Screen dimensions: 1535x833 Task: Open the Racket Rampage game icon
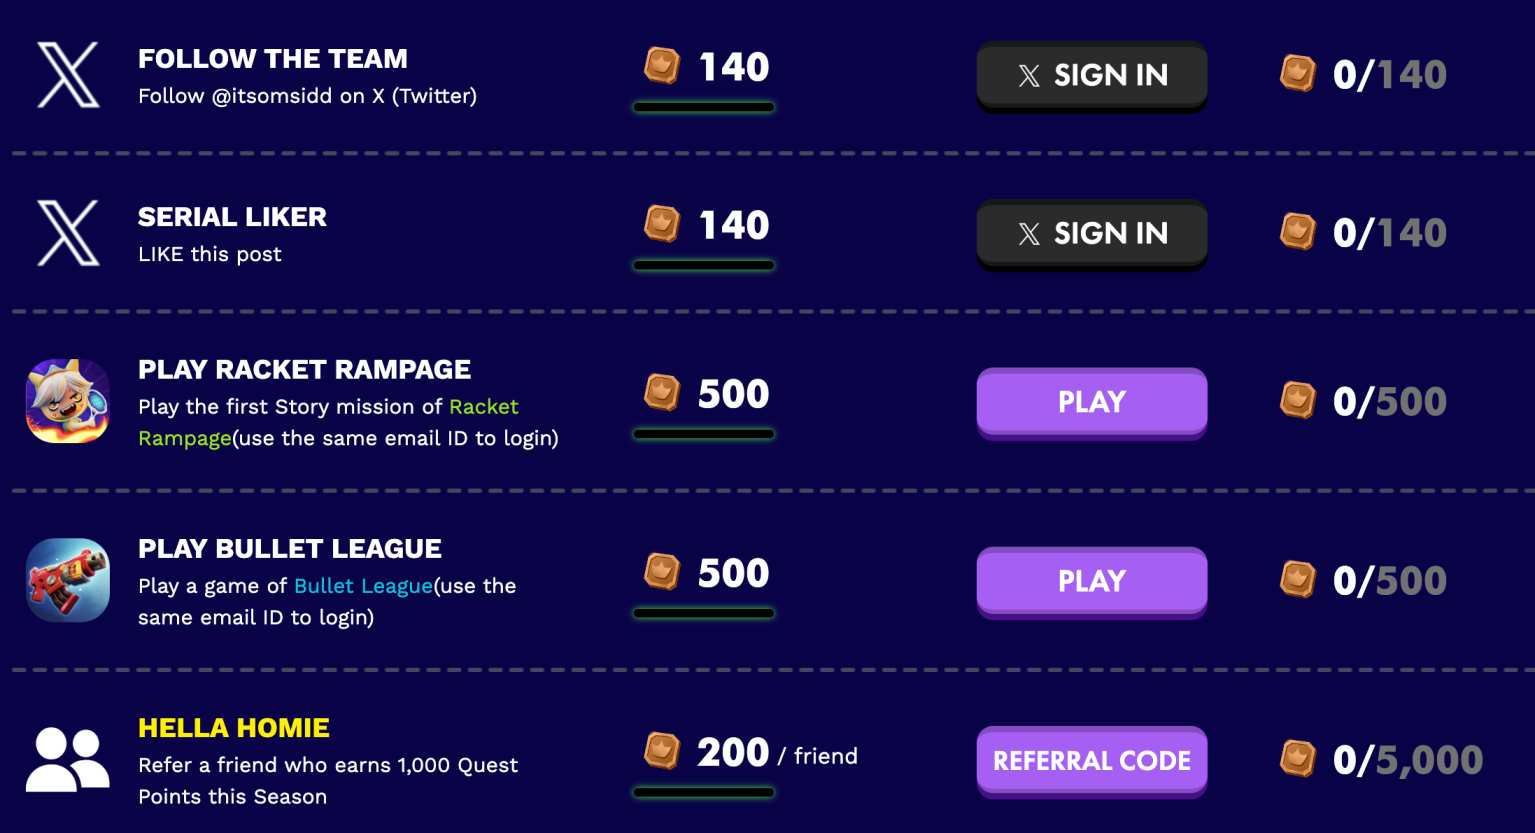coord(68,401)
